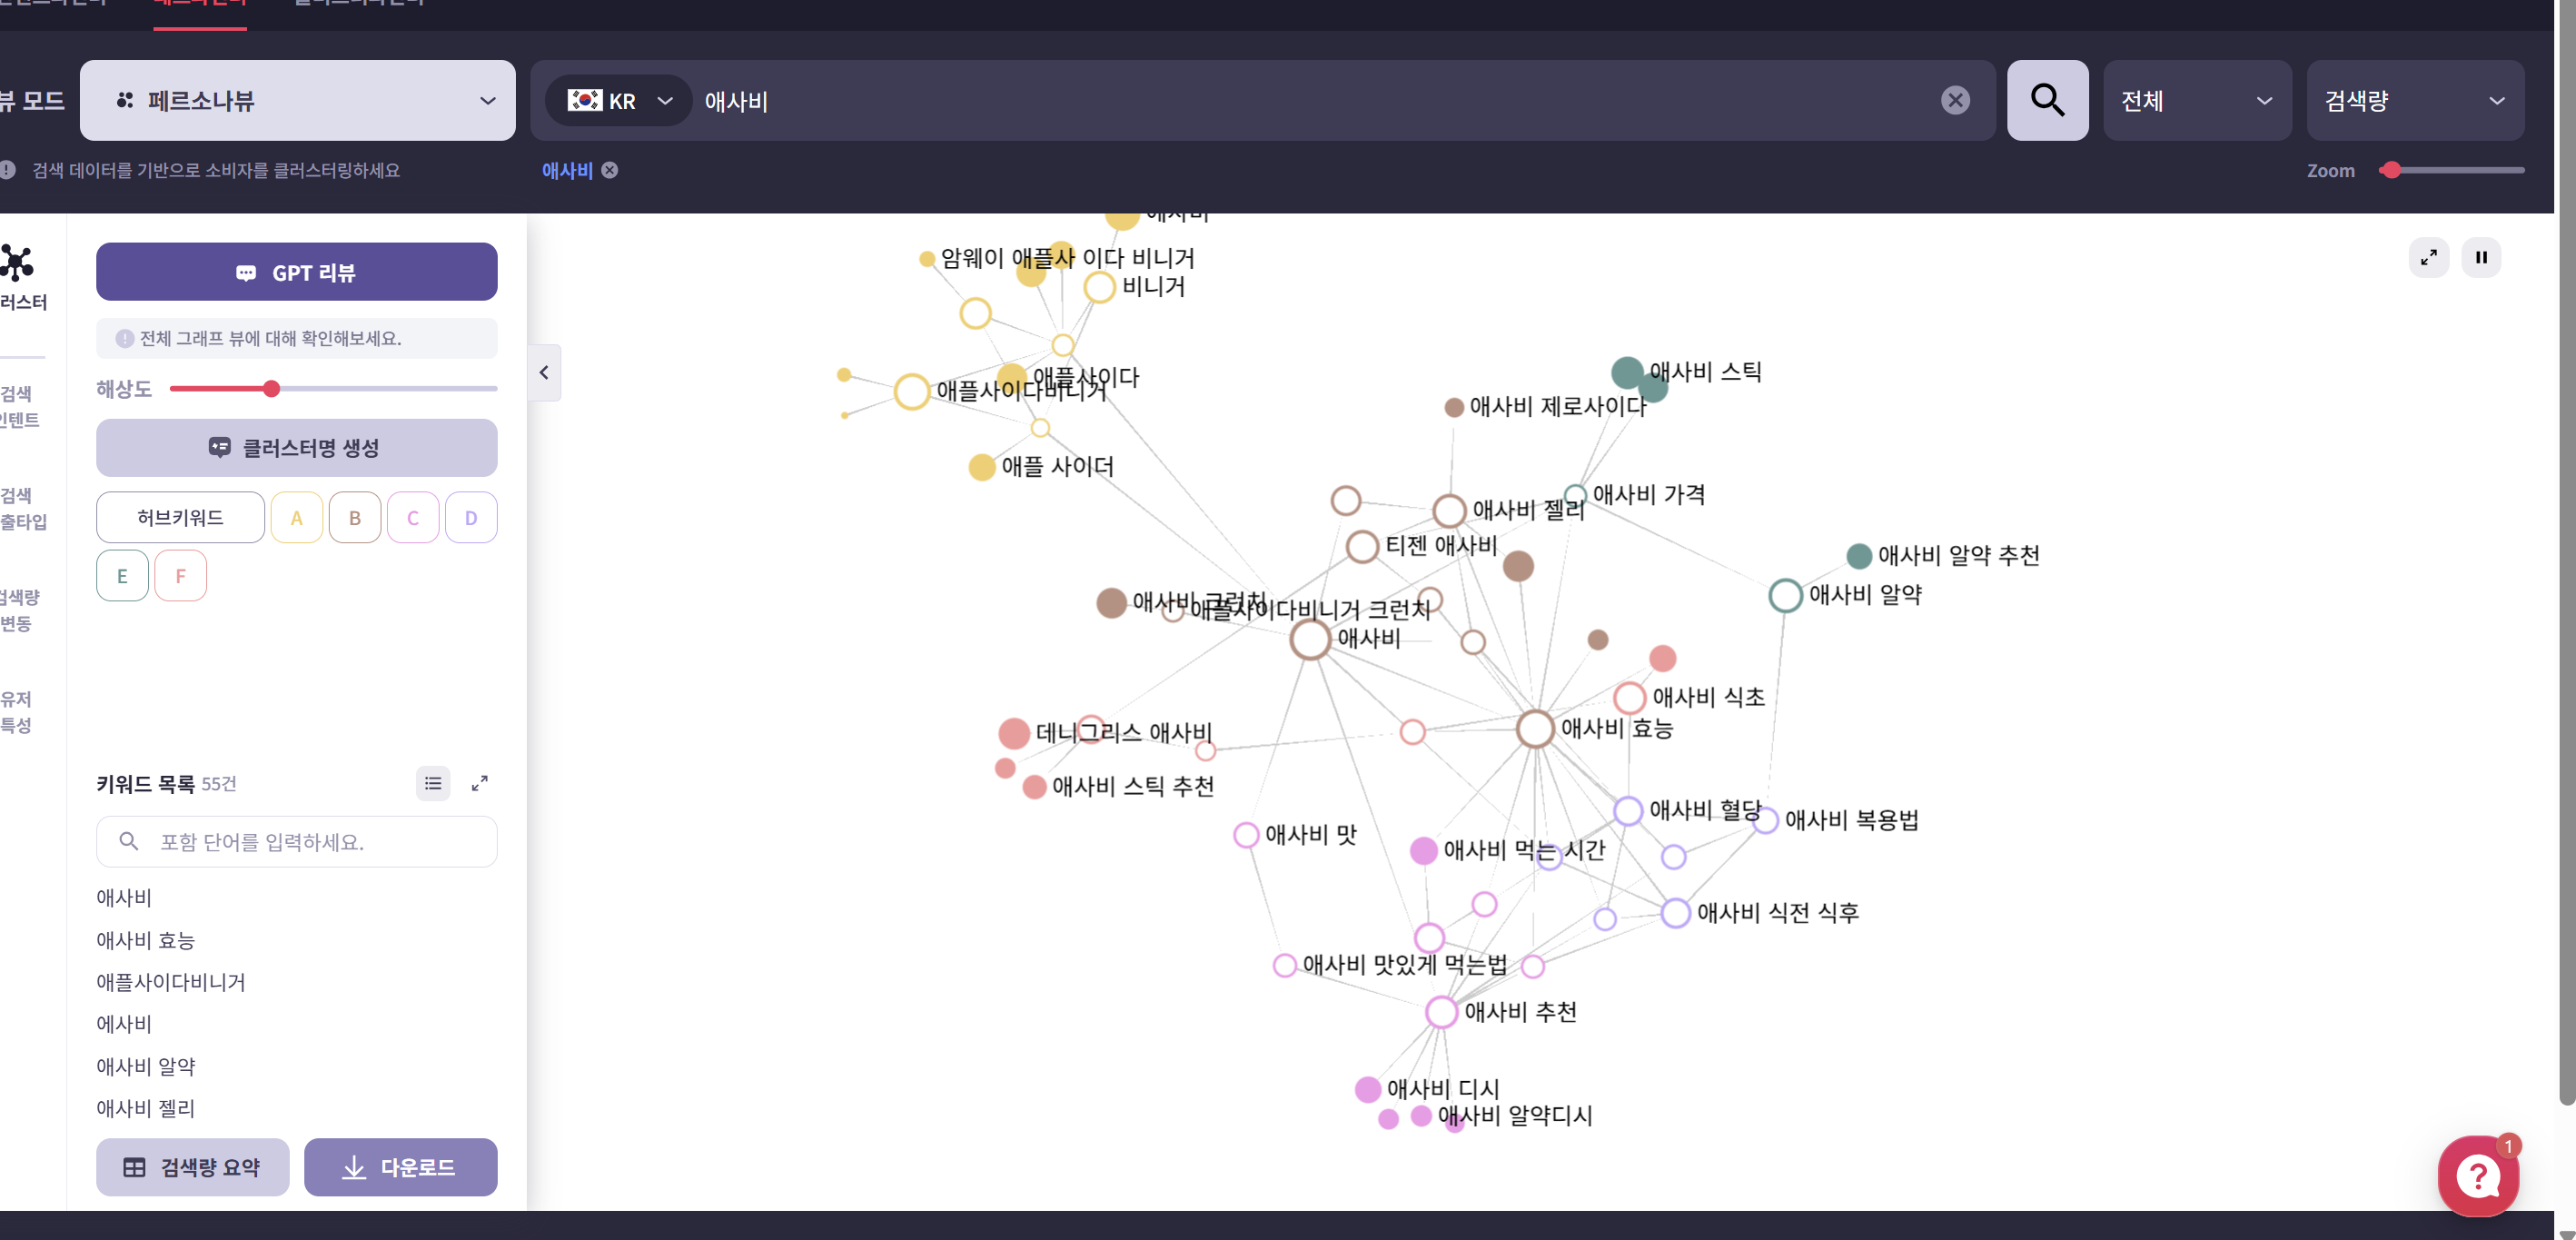Open the 검색 인텐트 sidebar tab
2576x1240 pixels.
(20, 407)
